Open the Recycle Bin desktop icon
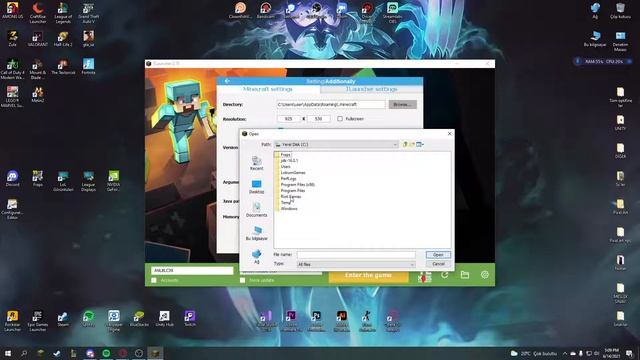Viewport: 640px width, 360px height. 620,11
